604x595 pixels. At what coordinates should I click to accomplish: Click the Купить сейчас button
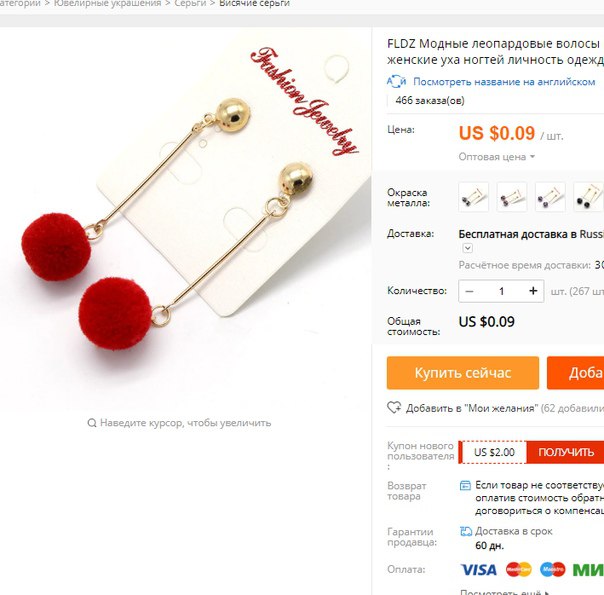coord(463,372)
